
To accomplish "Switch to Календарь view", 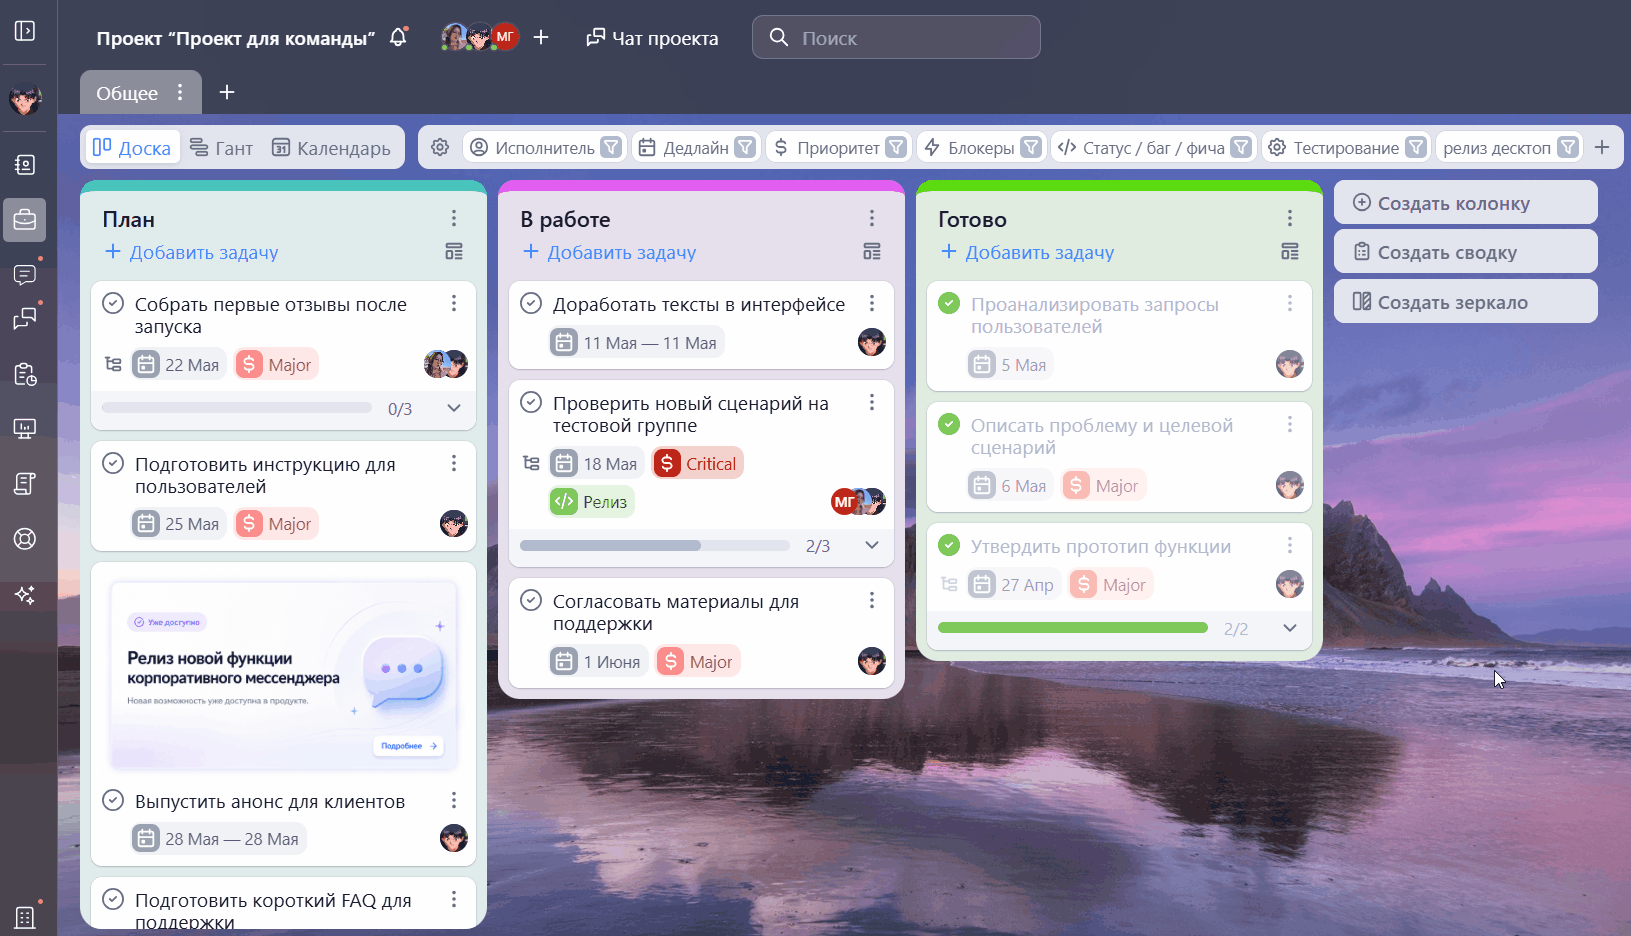I will [x=331, y=148].
